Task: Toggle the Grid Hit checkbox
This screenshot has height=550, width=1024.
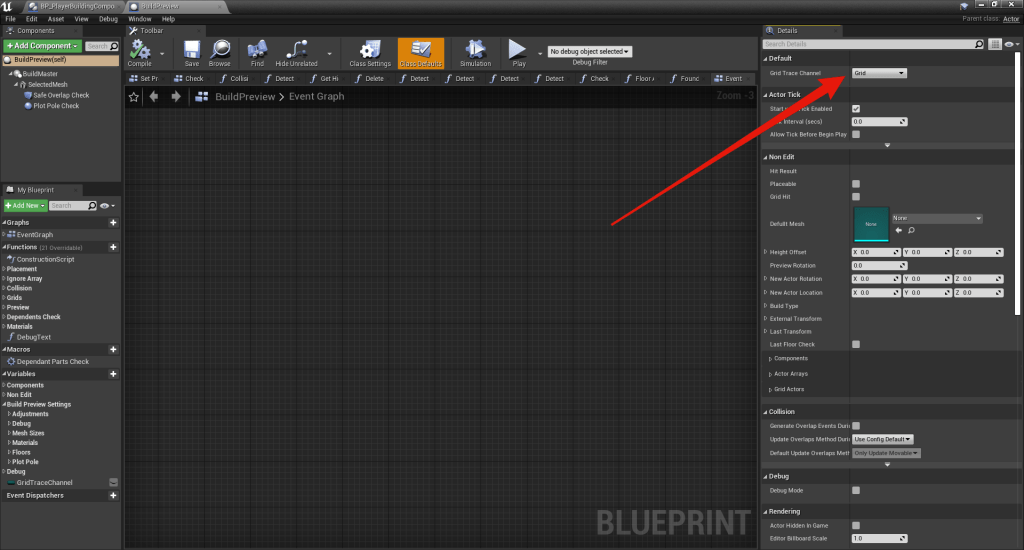Action: point(856,197)
